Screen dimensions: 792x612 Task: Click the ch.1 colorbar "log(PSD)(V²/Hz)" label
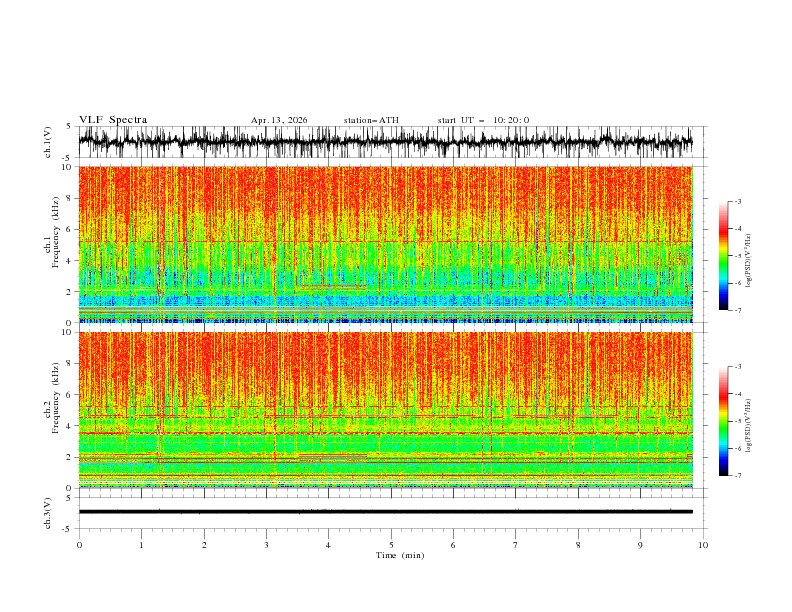(749, 261)
